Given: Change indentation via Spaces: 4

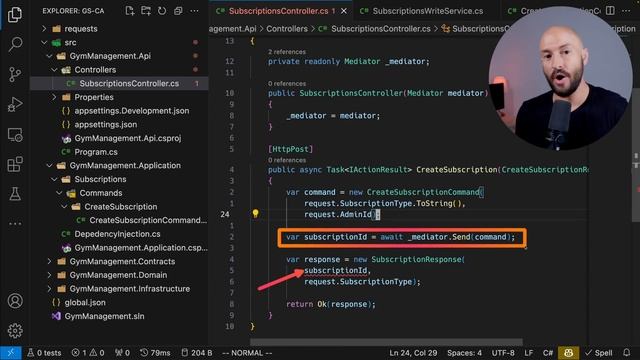Looking at the screenshot, I should click(464, 353).
